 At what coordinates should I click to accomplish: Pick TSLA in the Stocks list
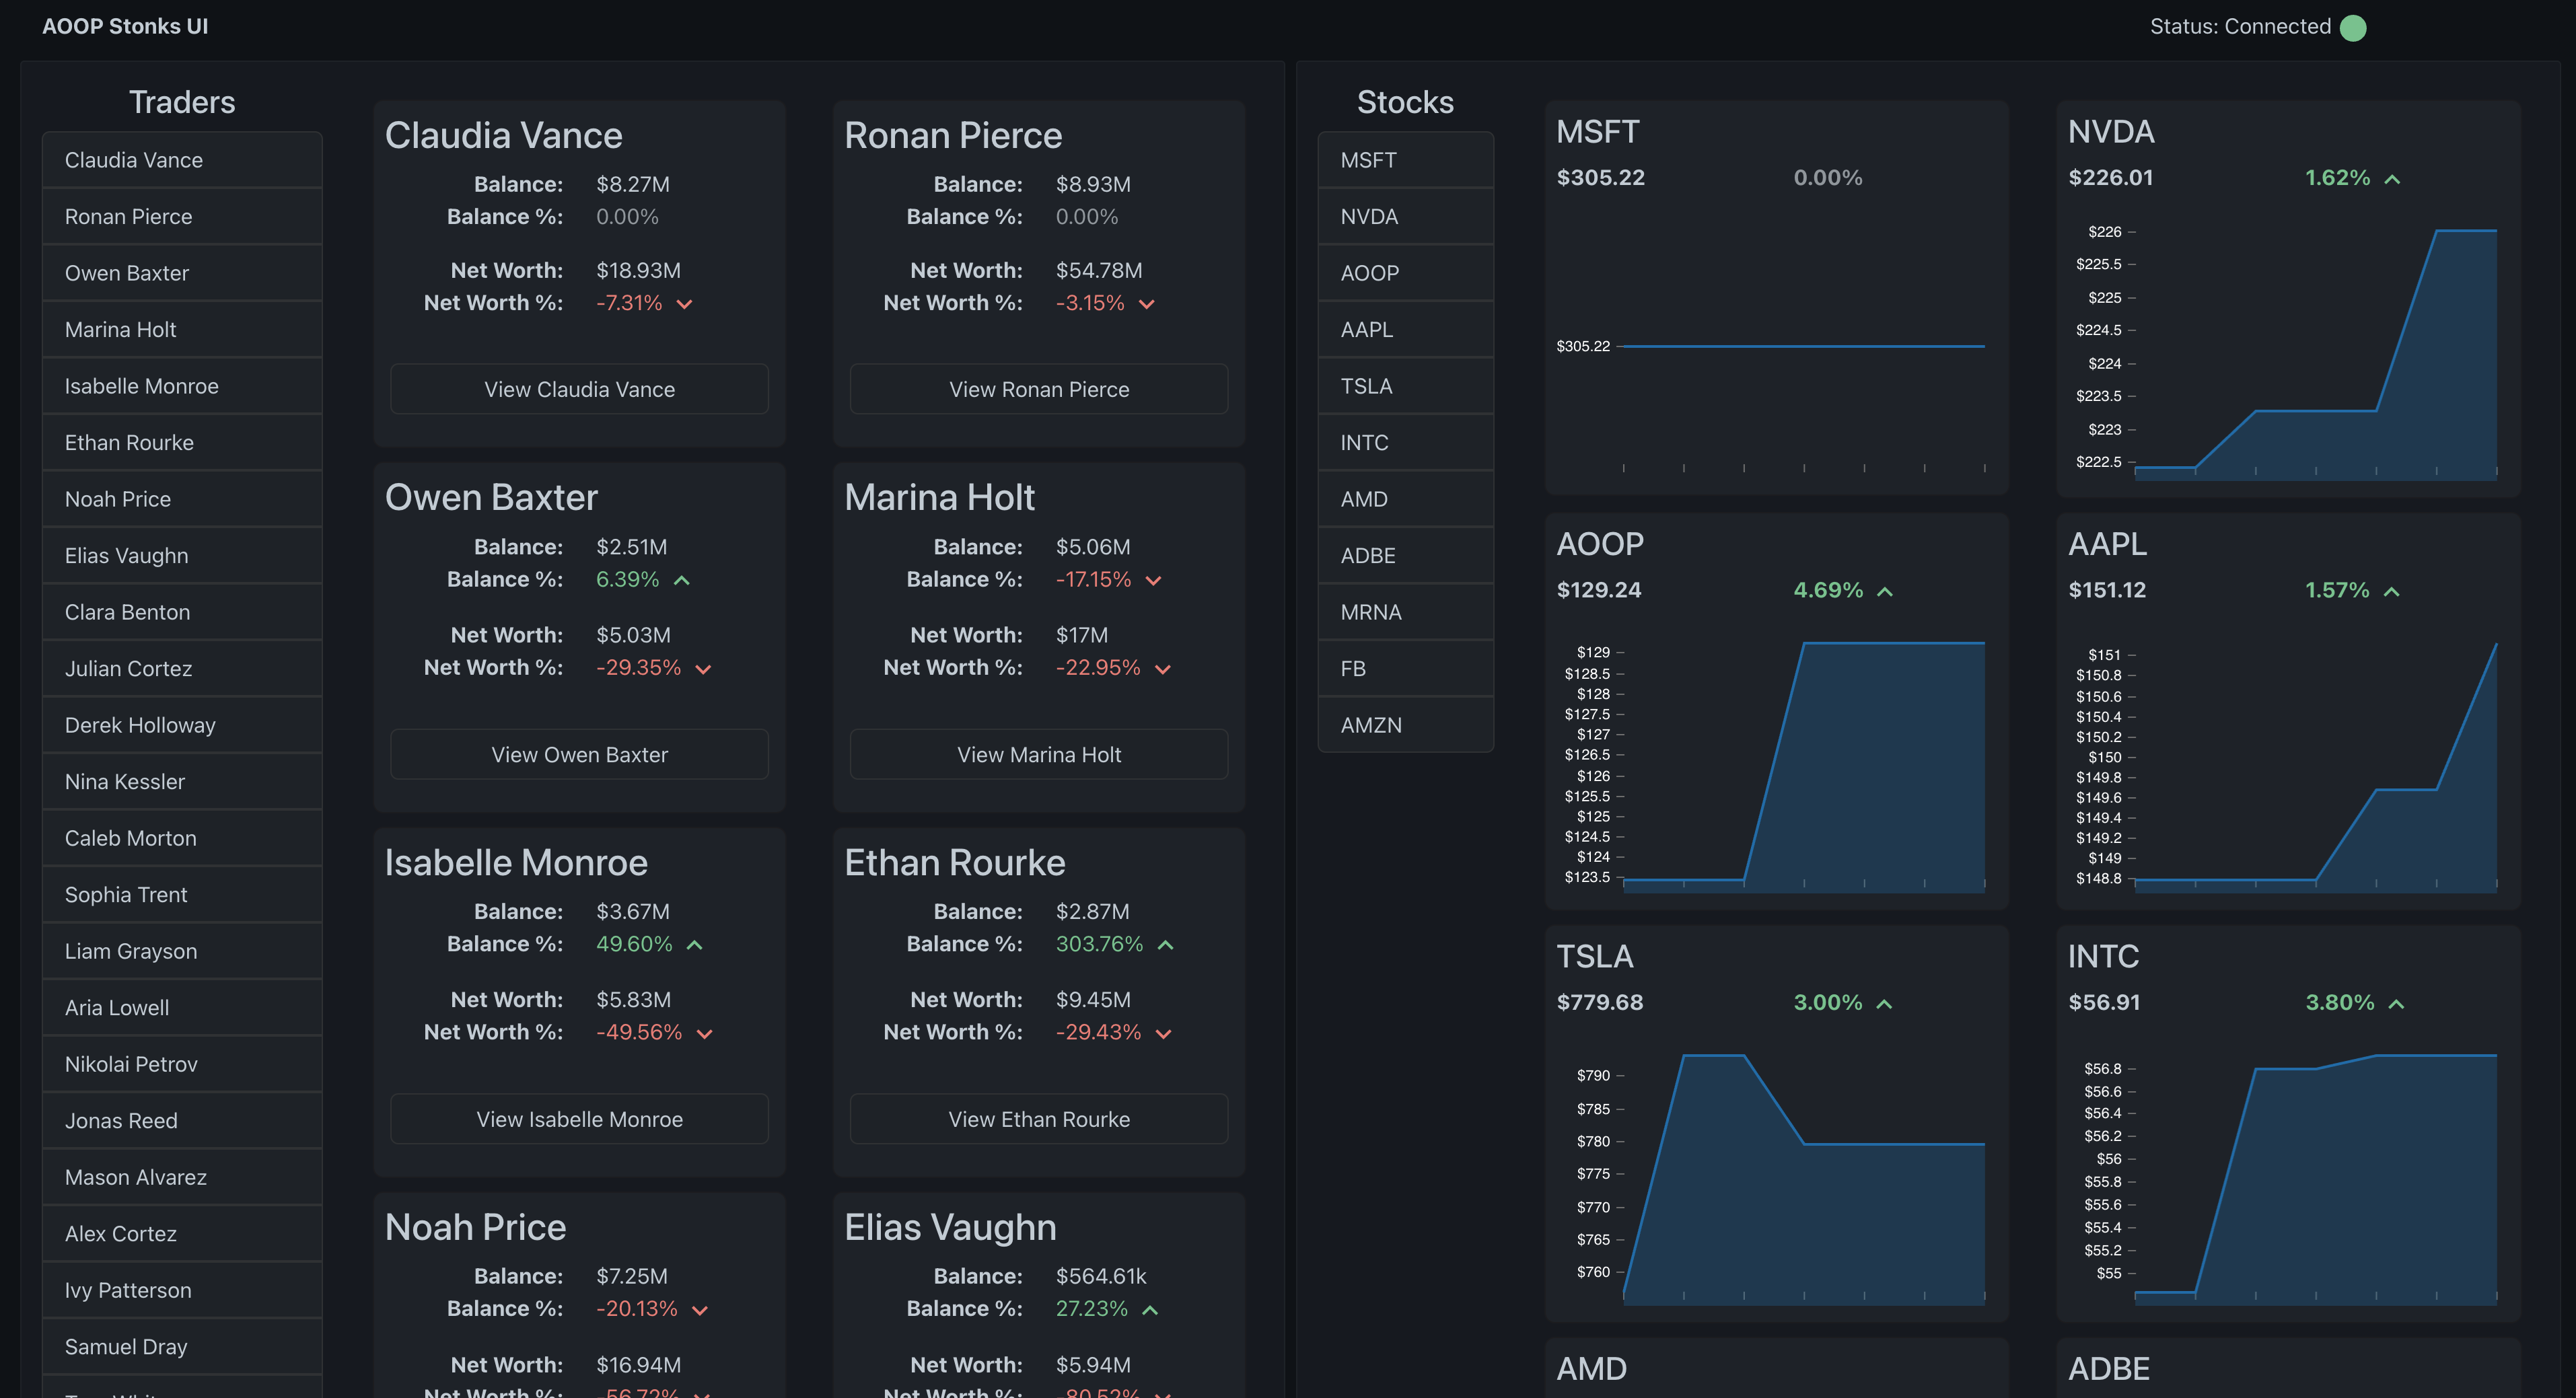point(1405,386)
